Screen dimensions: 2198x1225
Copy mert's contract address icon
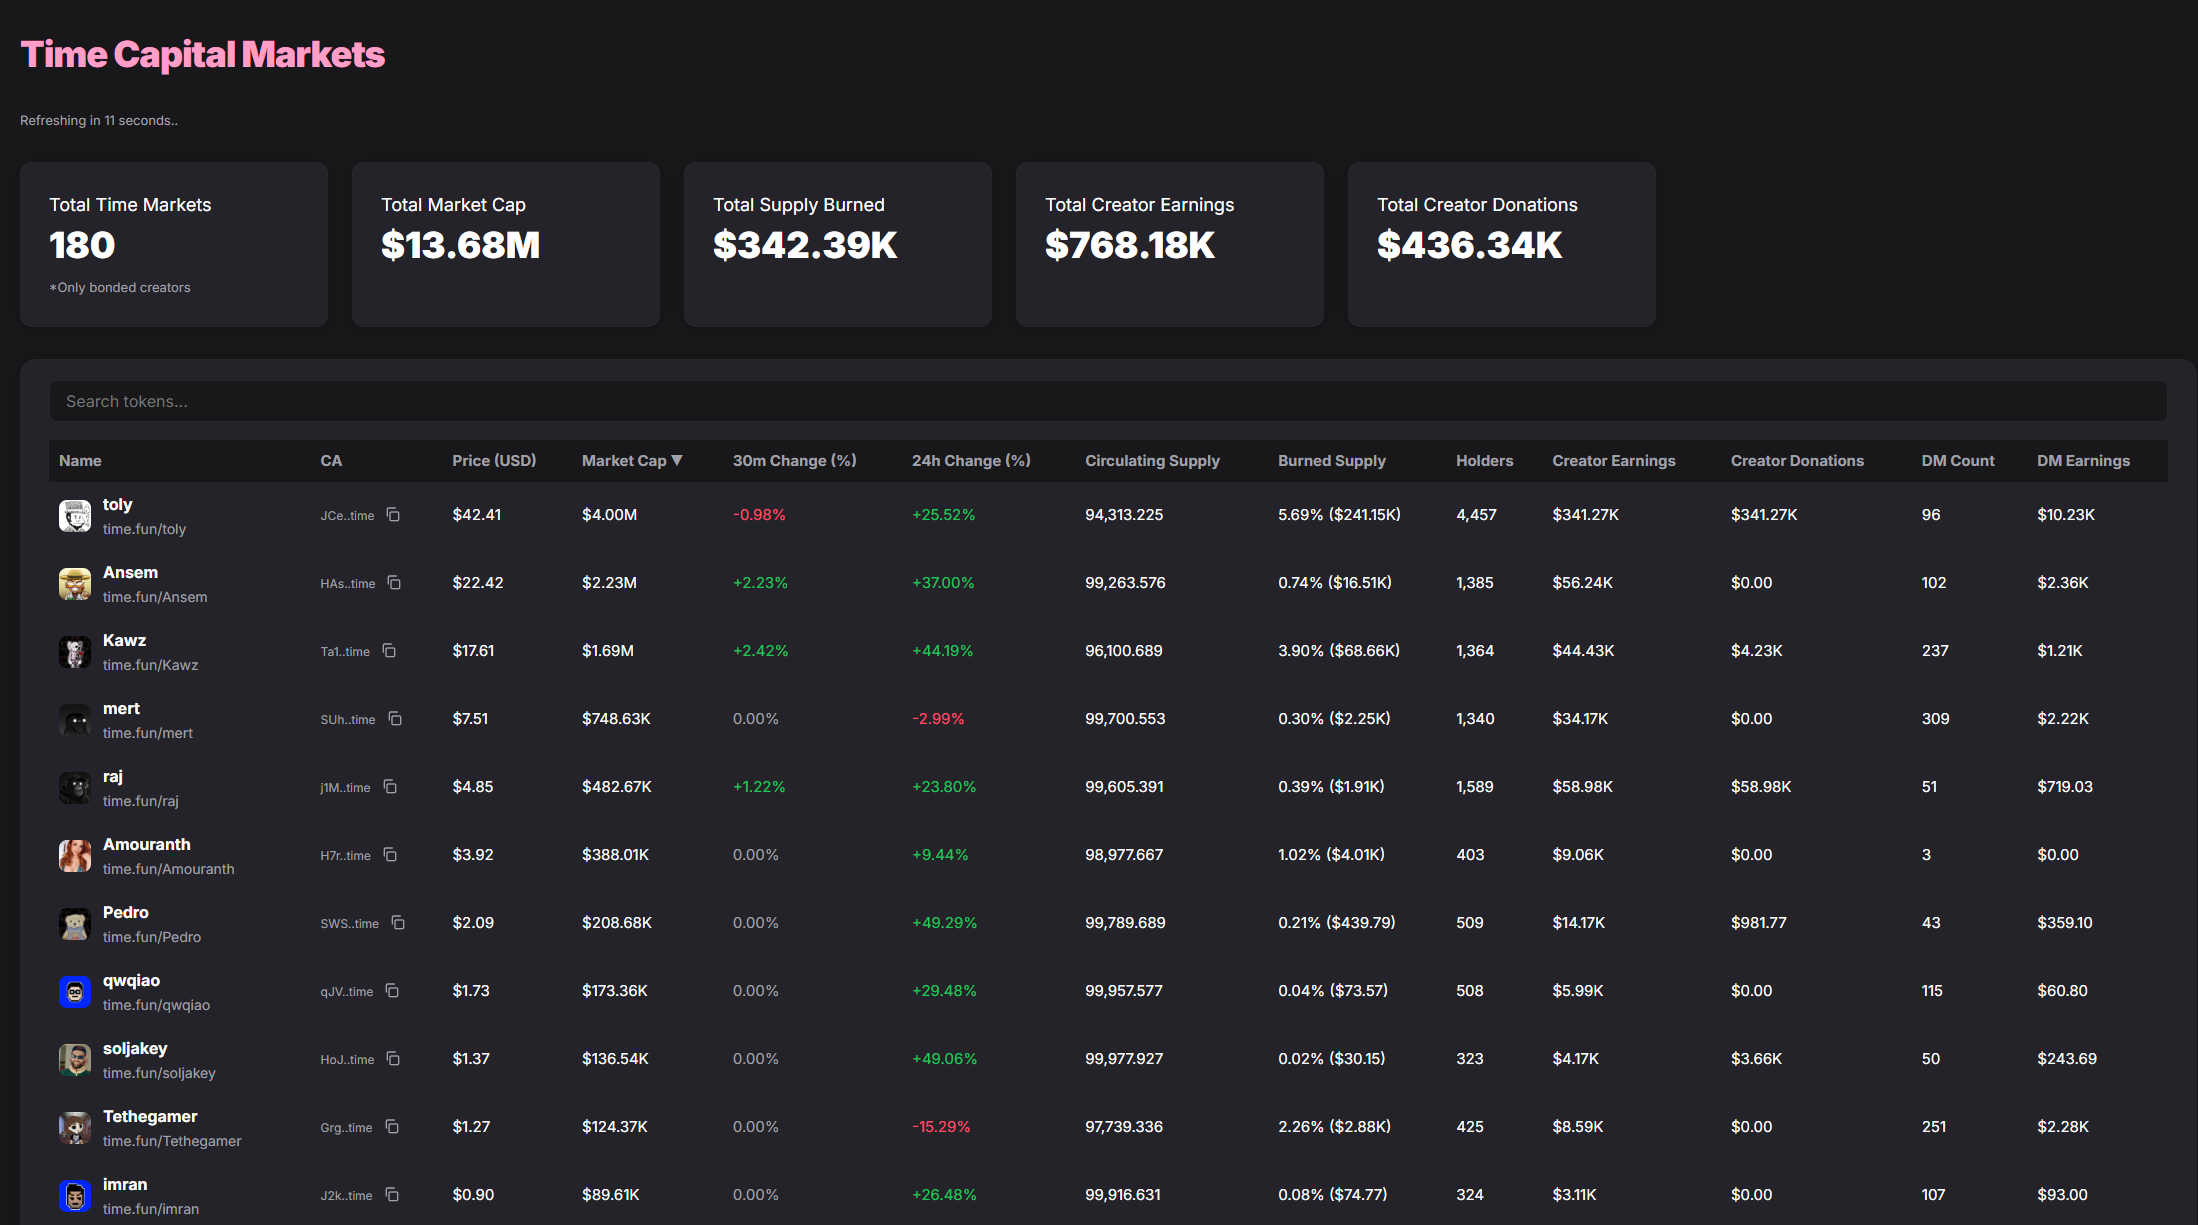395,719
